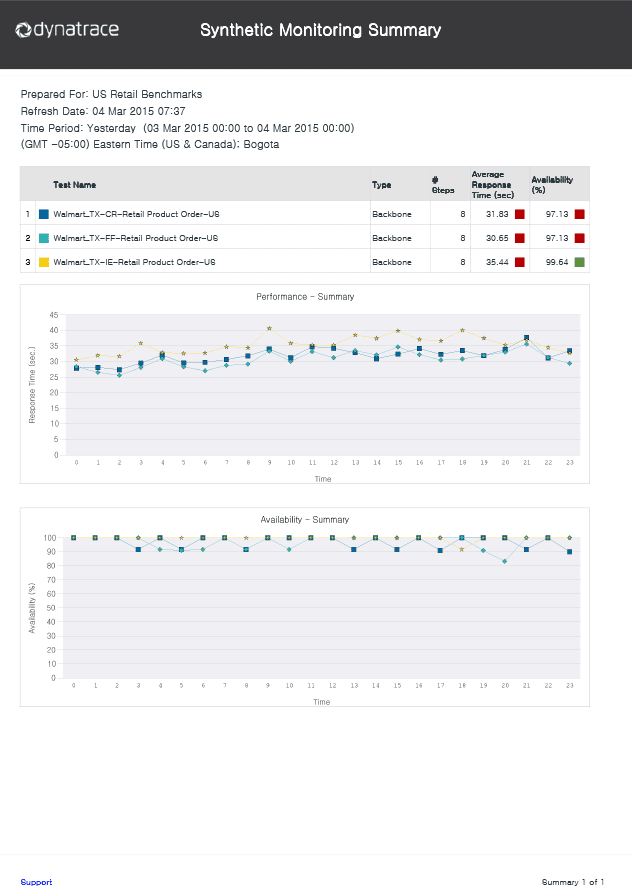Click the green availability indicator beside 99.64
The image size is (632, 894).
580,262
